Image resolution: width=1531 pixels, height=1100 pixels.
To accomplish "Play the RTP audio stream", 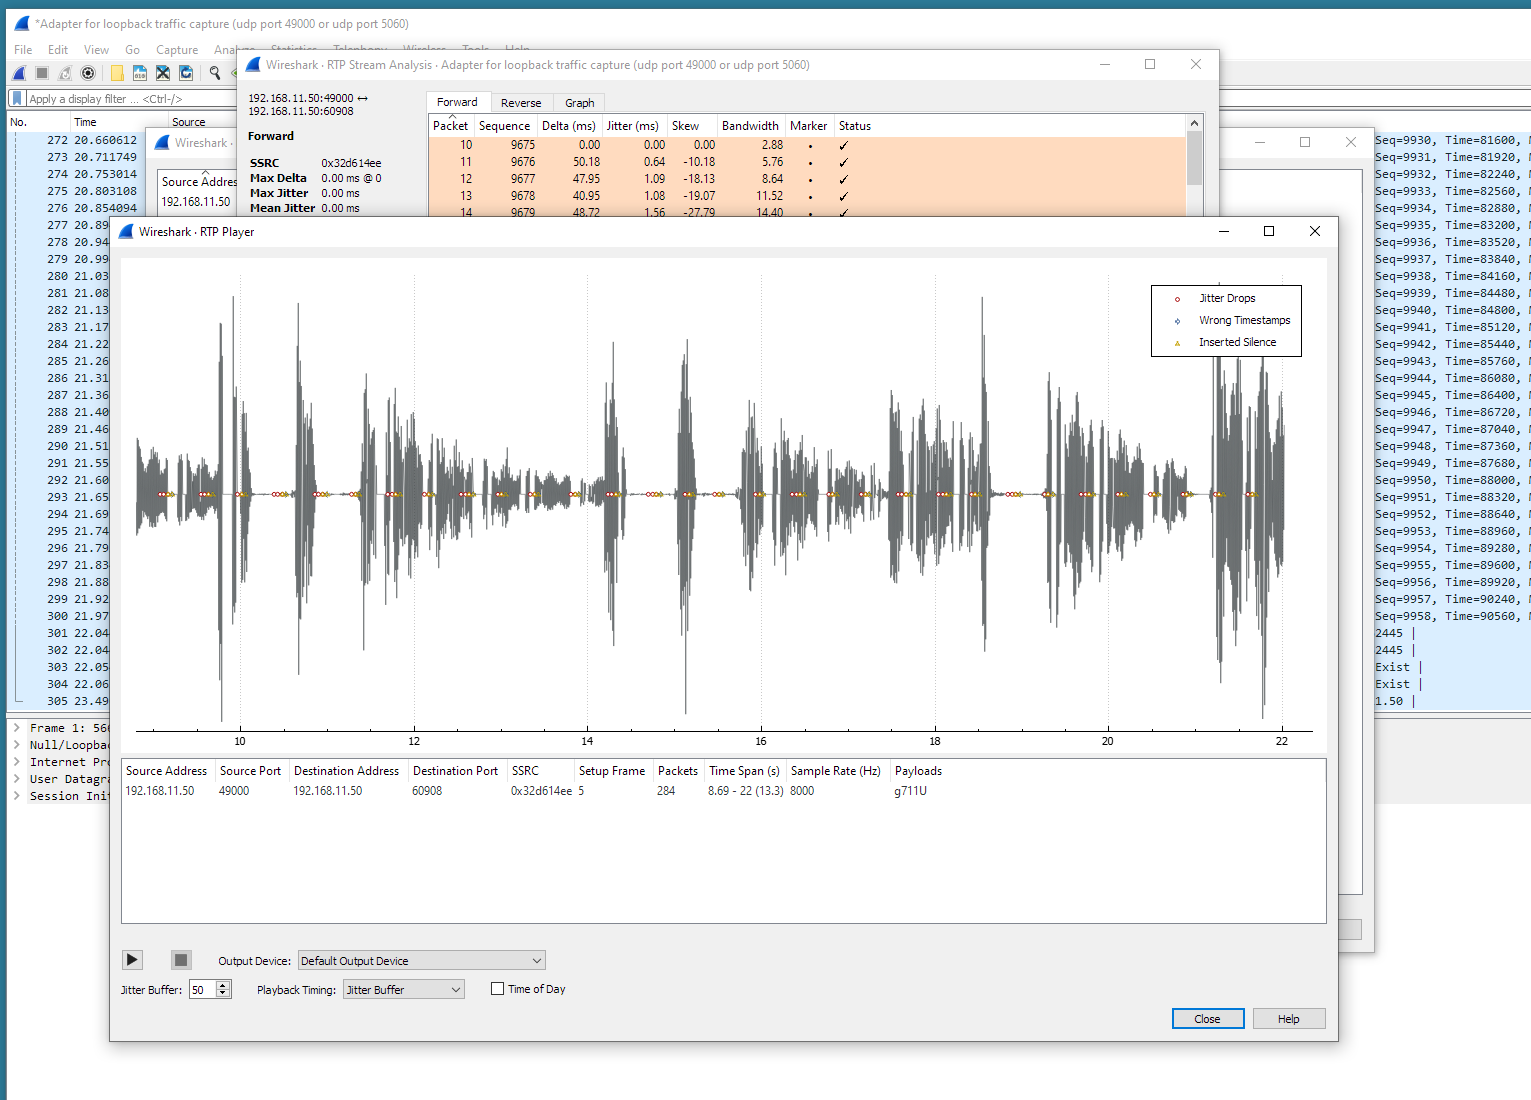I will (x=131, y=959).
